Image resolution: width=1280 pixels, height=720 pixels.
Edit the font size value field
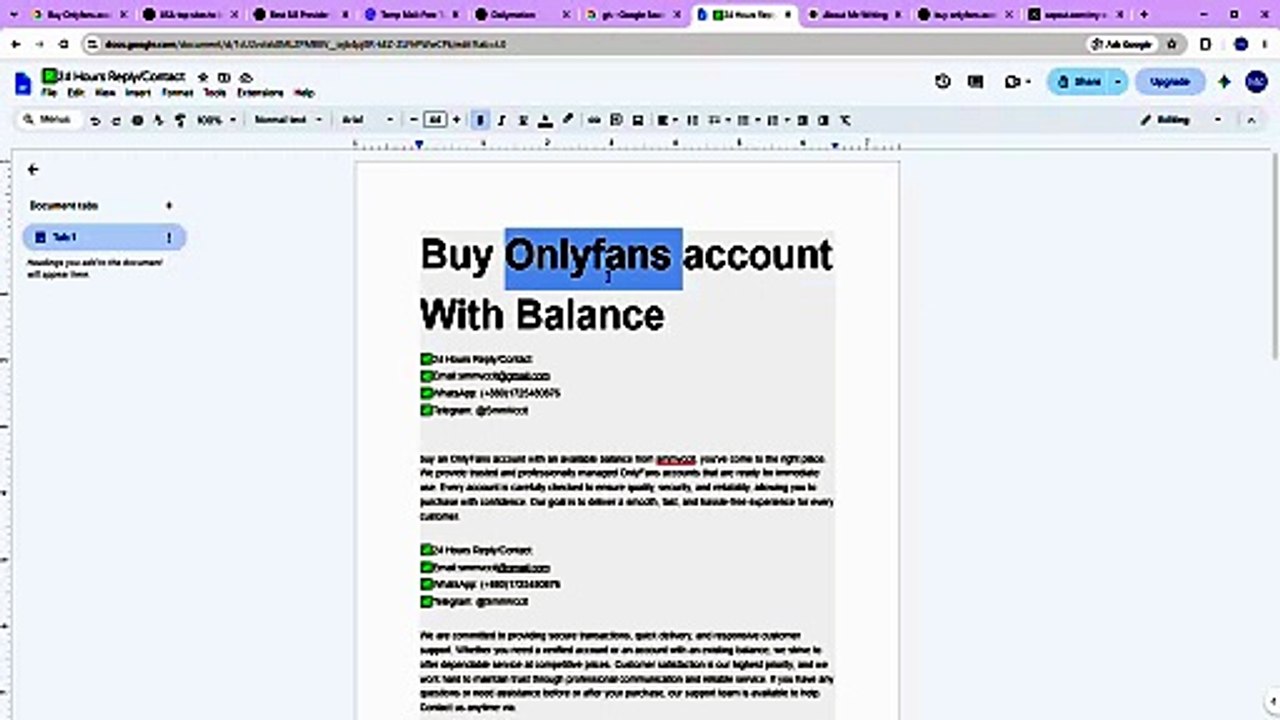435,120
